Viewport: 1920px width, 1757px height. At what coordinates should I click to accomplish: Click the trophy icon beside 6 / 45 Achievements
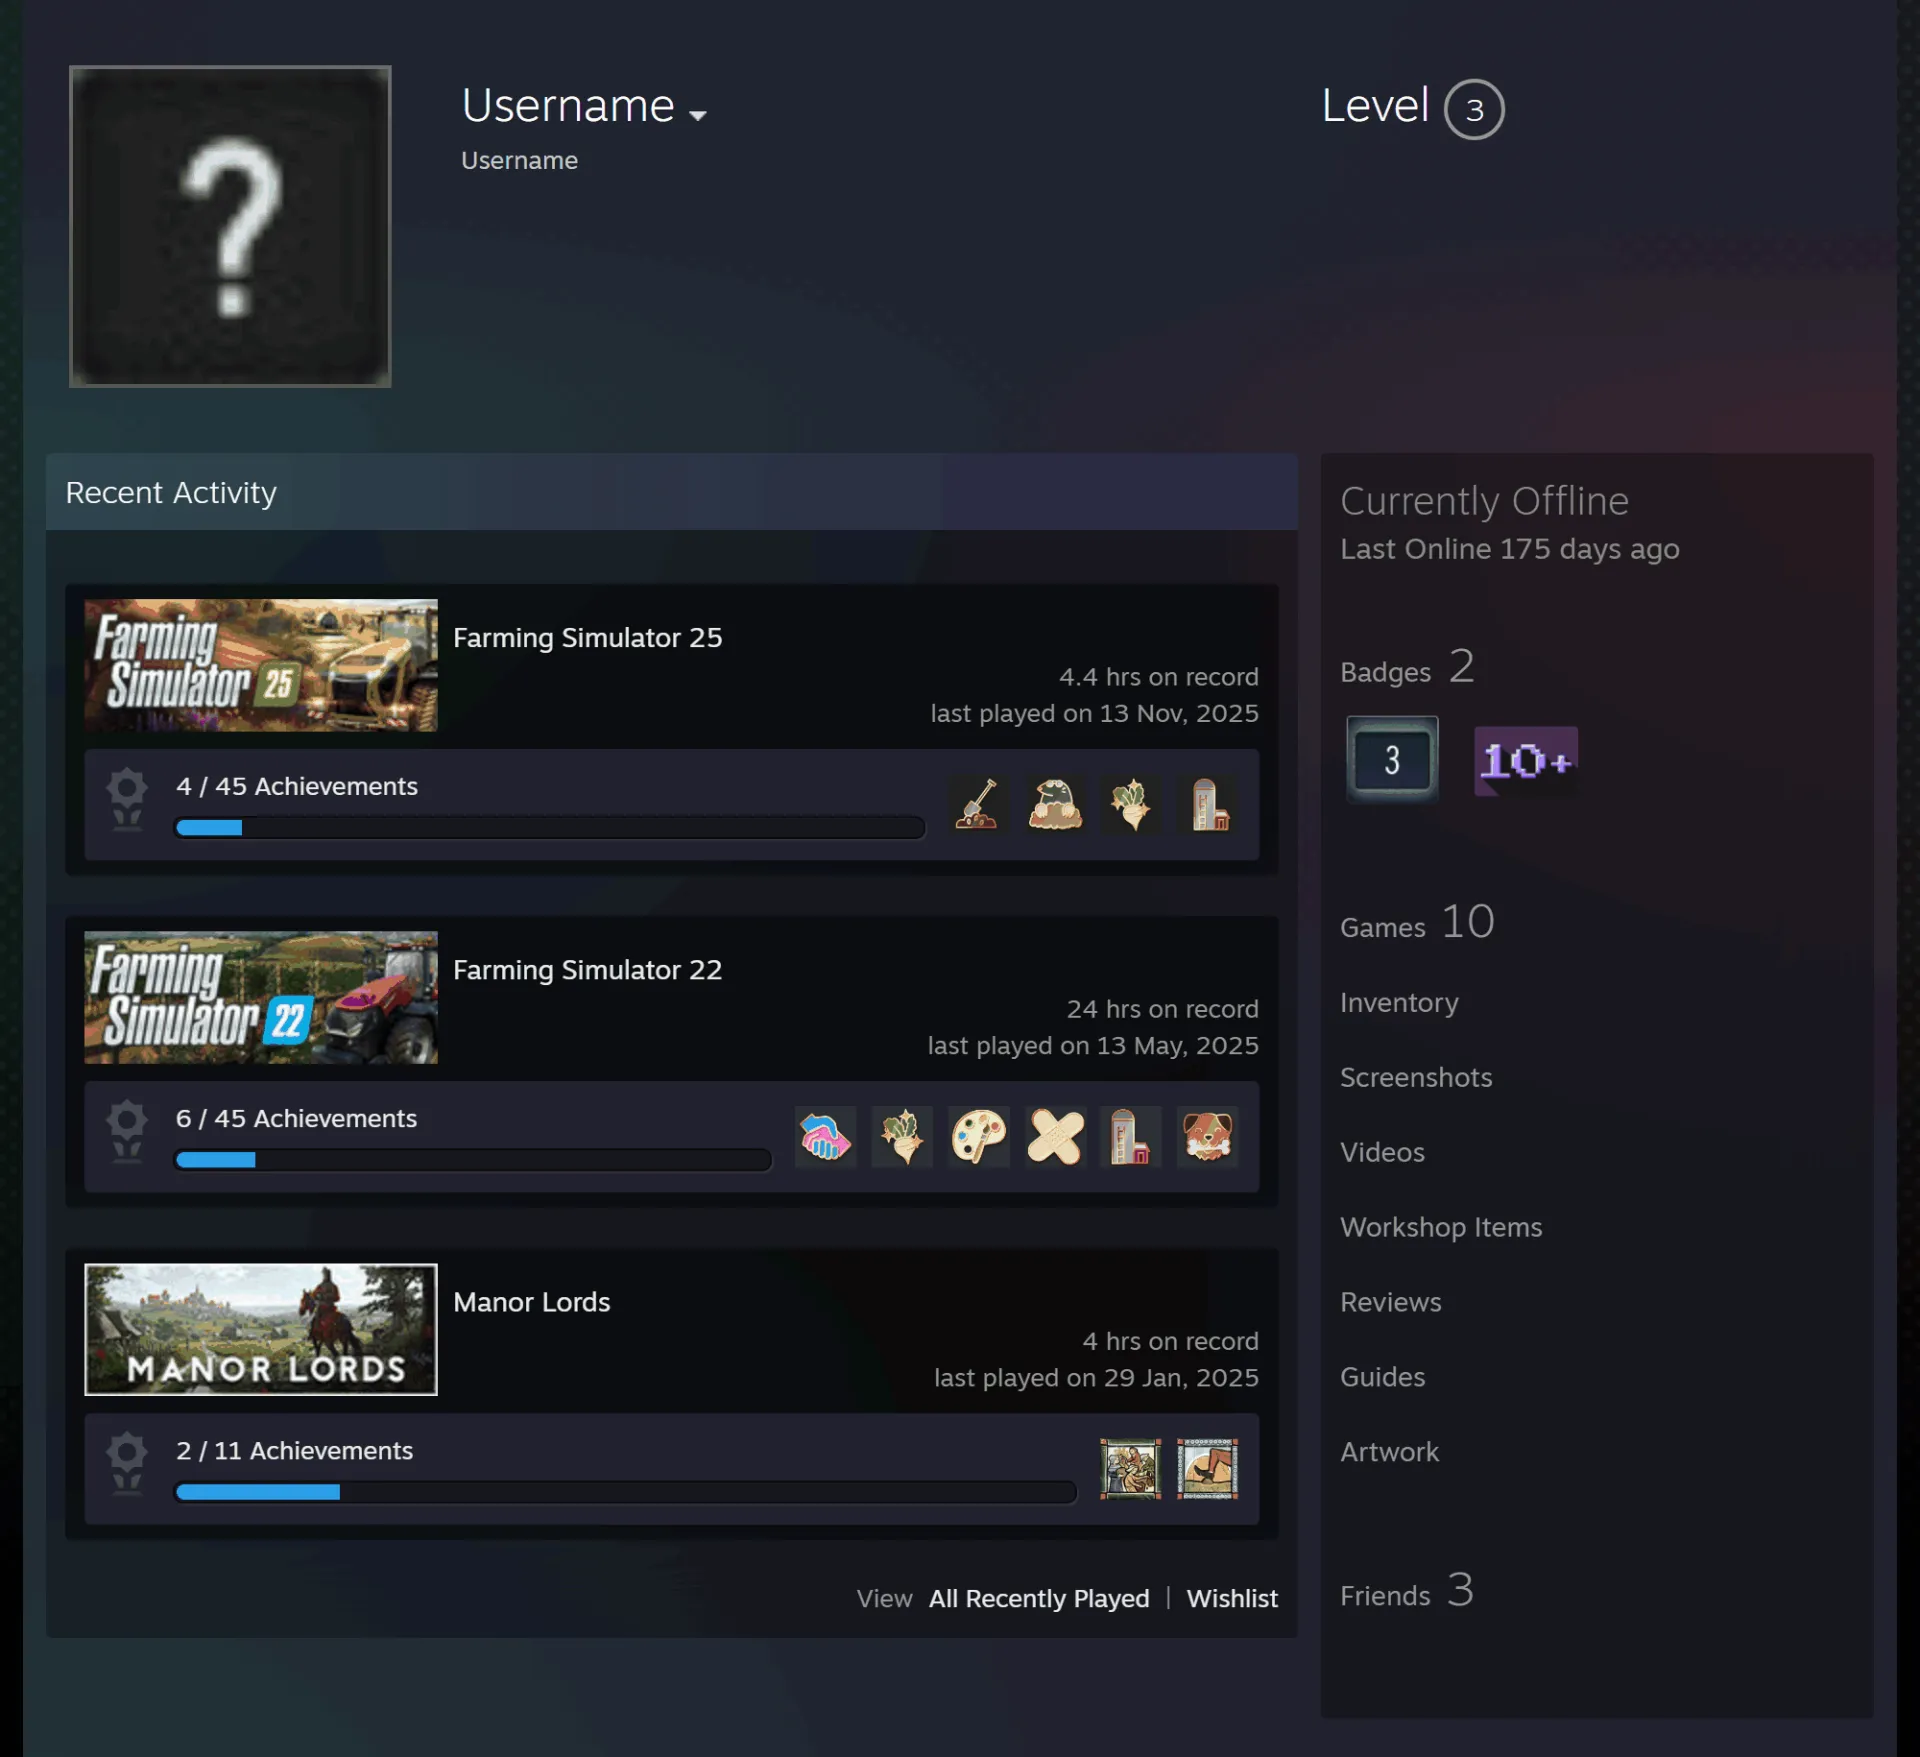tap(127, 1131)
